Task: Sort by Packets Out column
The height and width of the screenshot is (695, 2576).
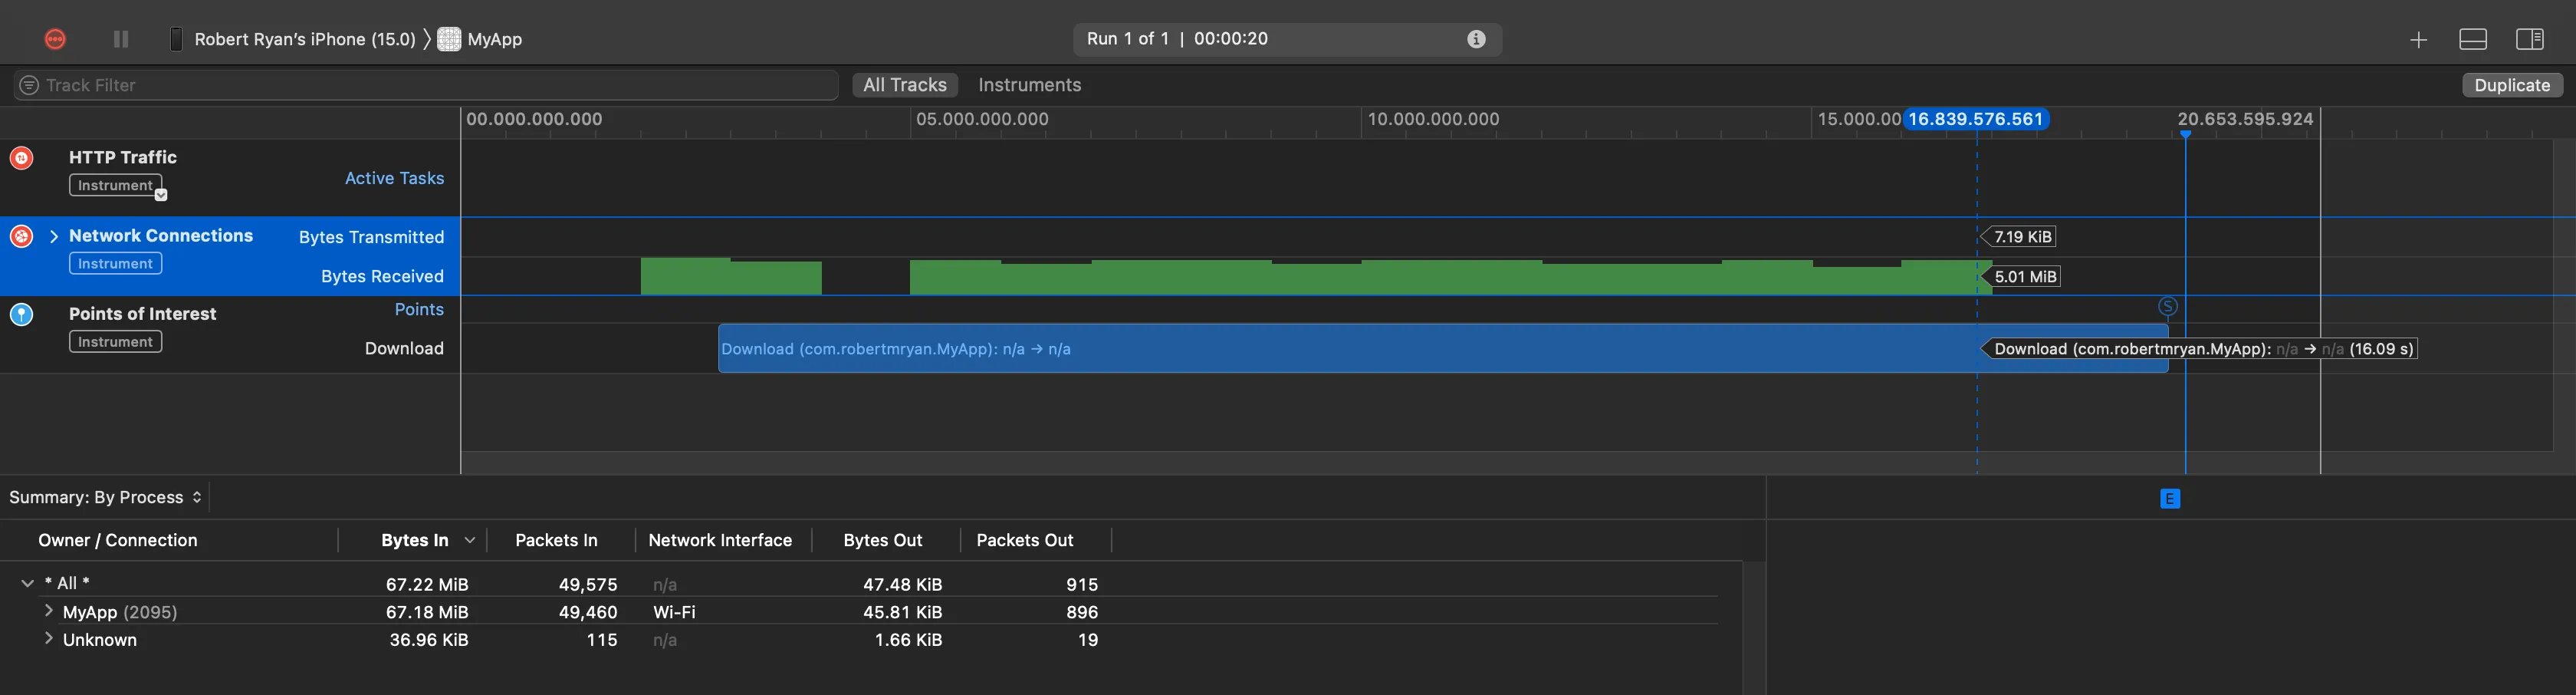Action: [1024, 540]
